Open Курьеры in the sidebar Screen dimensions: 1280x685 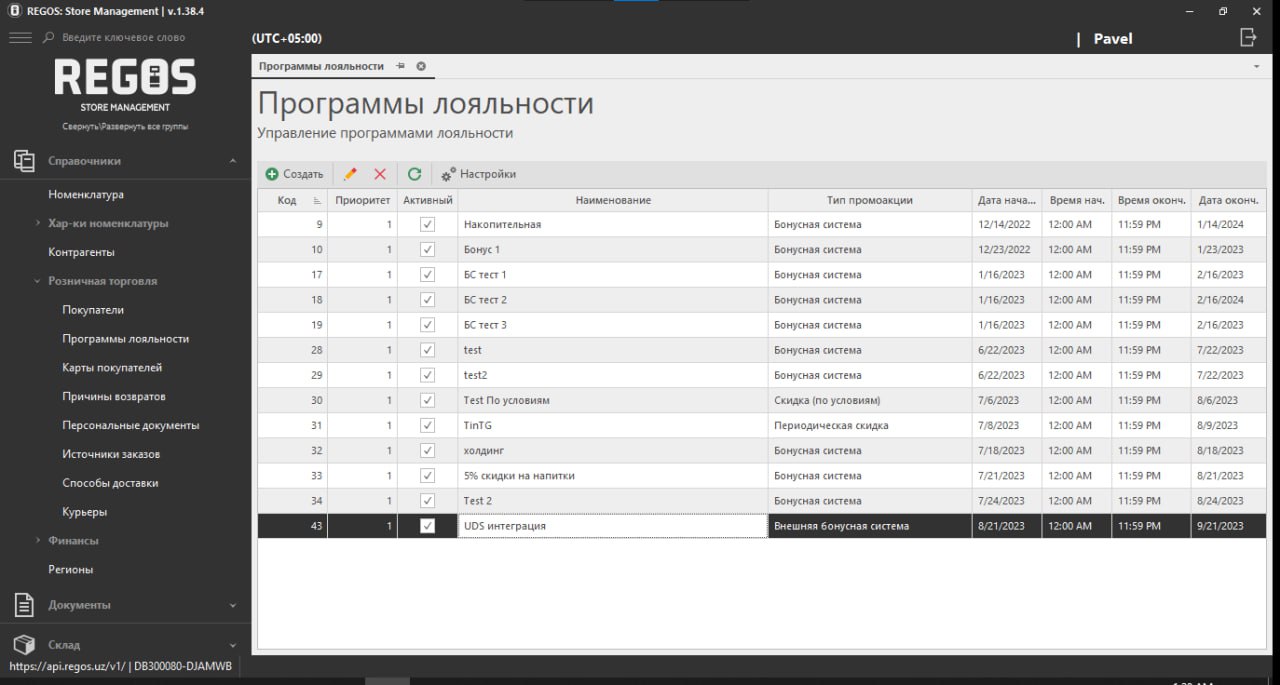[x=85, y=512]
